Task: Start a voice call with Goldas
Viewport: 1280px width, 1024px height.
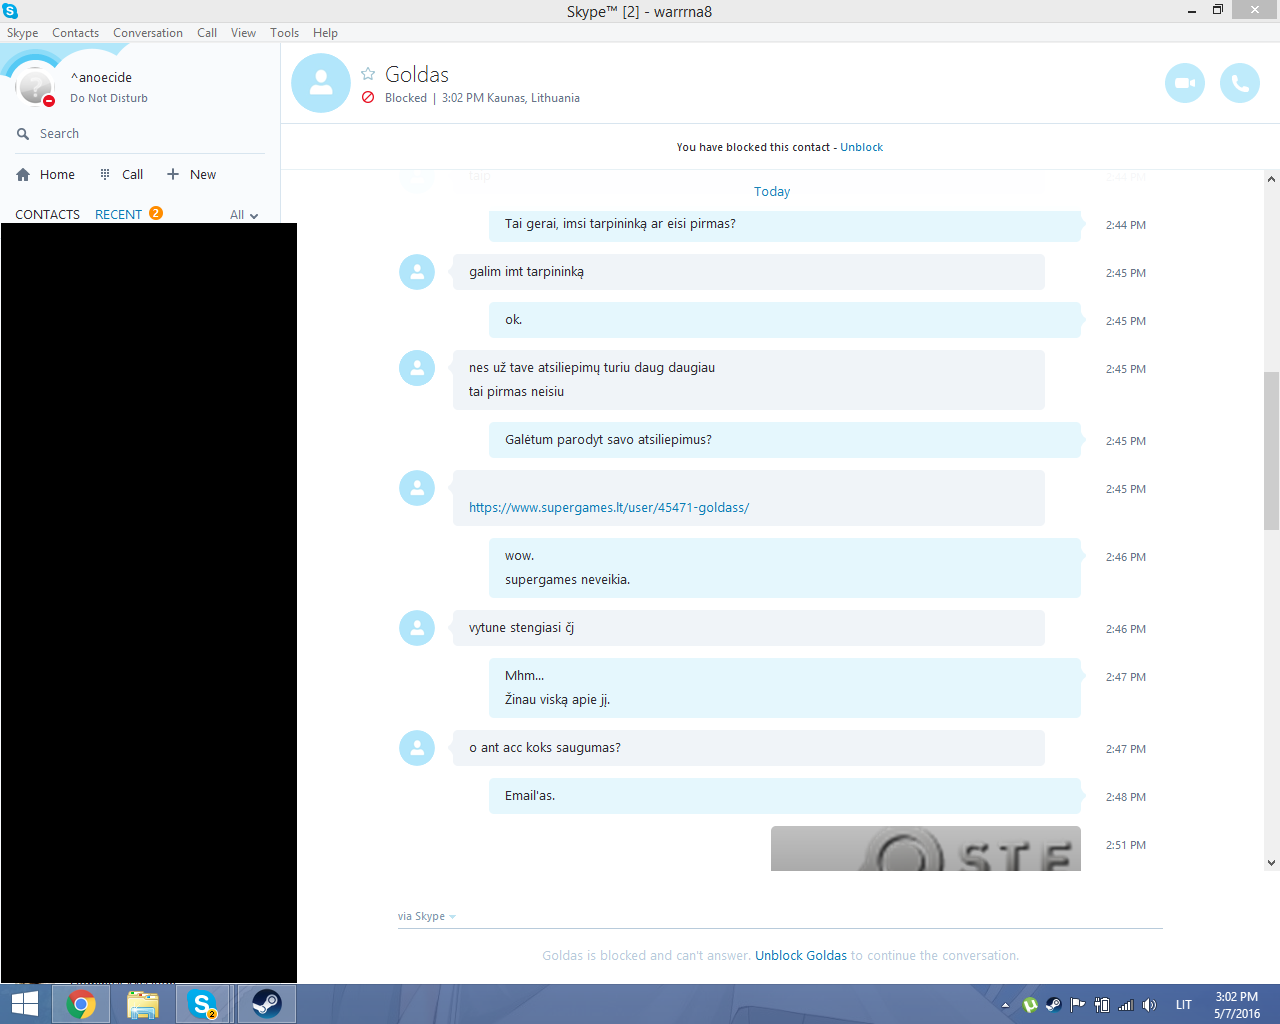Action: [1240, 83]
